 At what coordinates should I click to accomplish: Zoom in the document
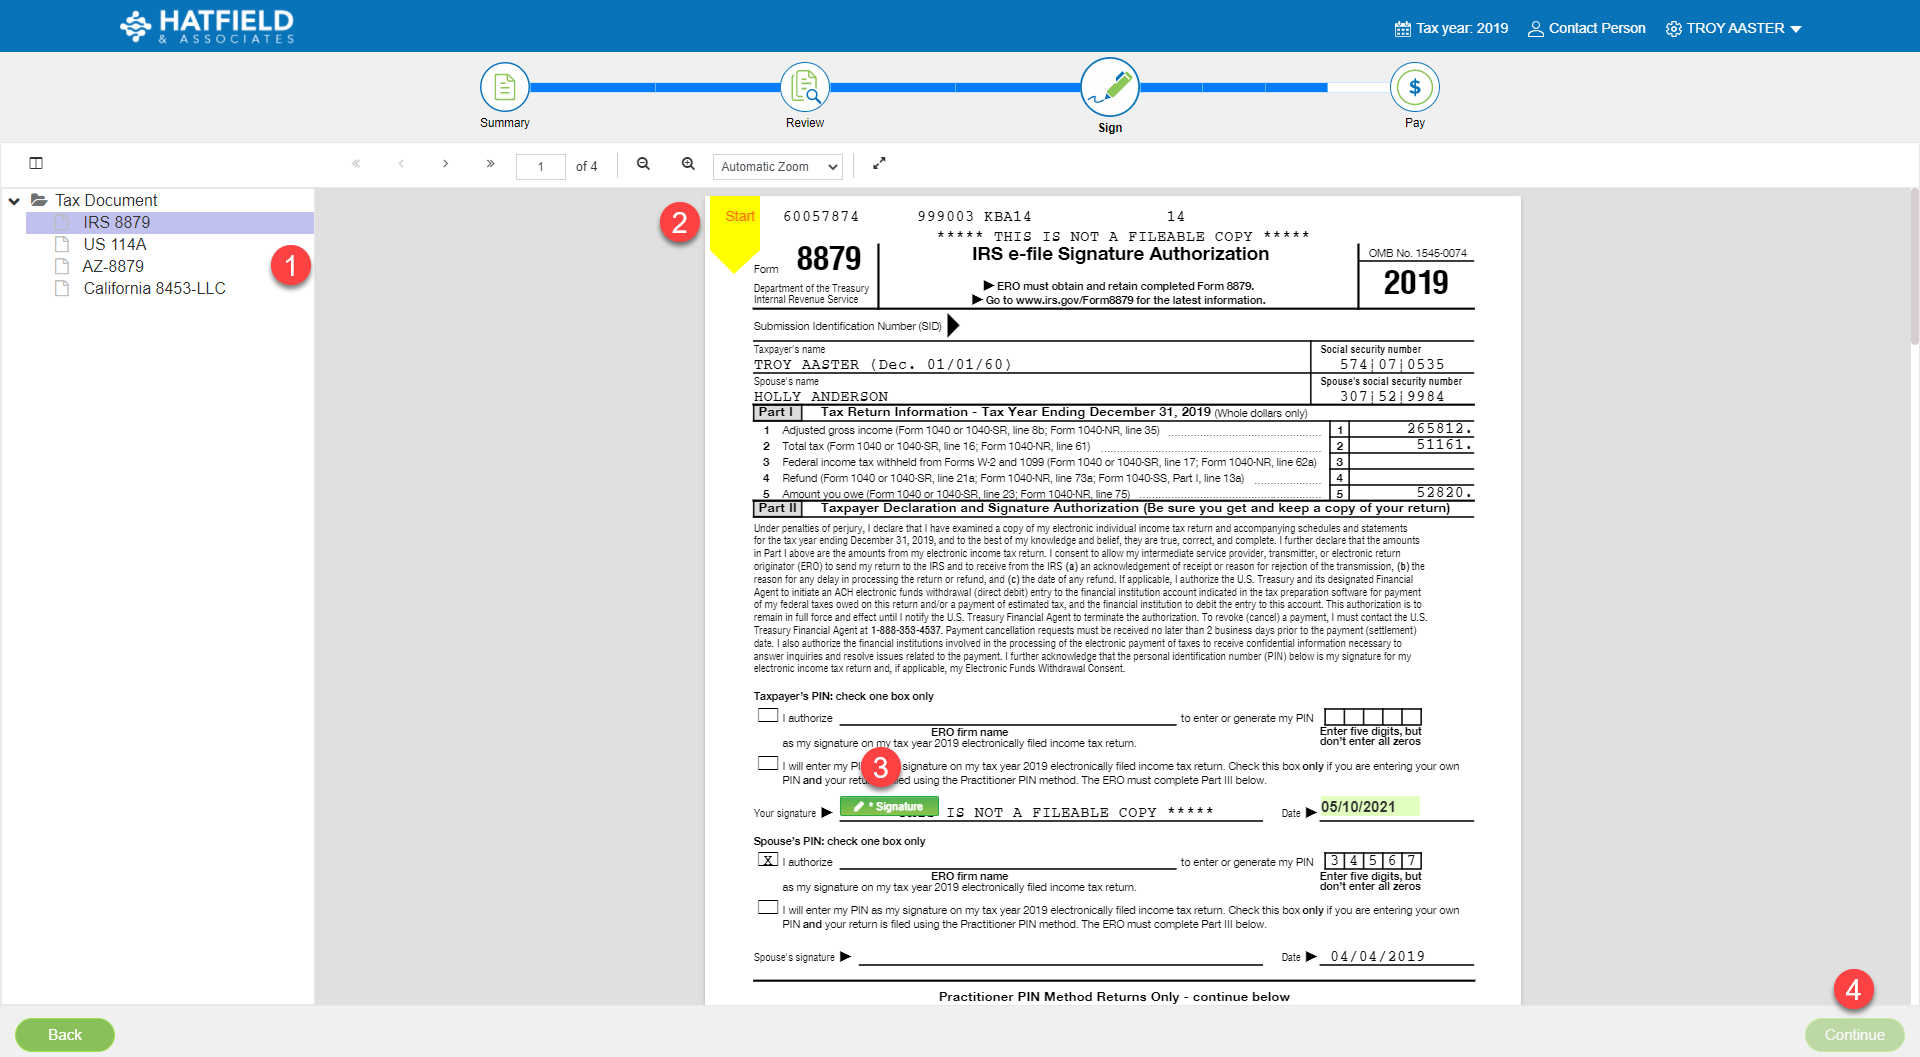[688, 163]
